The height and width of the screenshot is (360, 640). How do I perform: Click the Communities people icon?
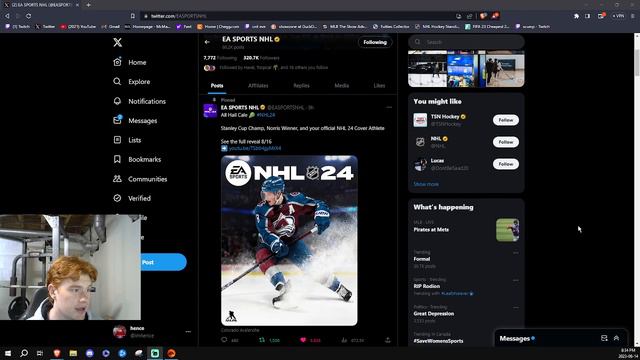click(x=117, y=178)
